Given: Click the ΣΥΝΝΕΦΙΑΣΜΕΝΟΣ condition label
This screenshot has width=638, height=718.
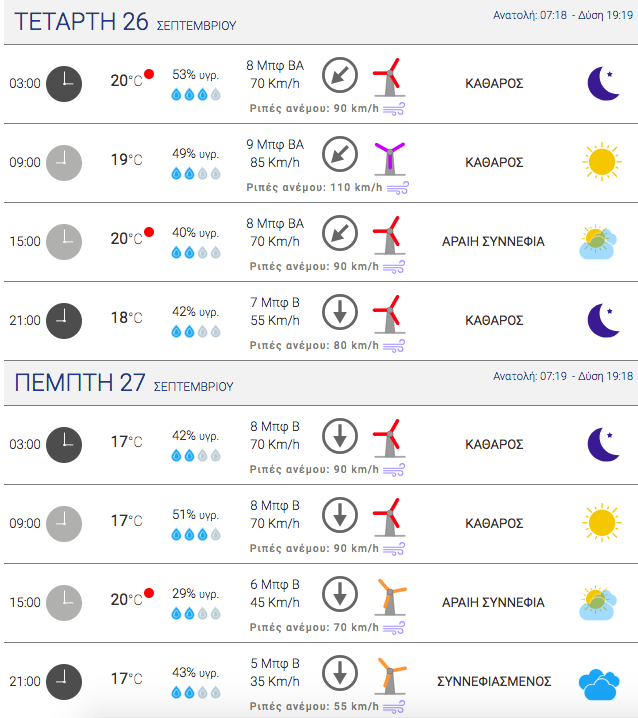Looking at the screenshot, I should (494, 681).
